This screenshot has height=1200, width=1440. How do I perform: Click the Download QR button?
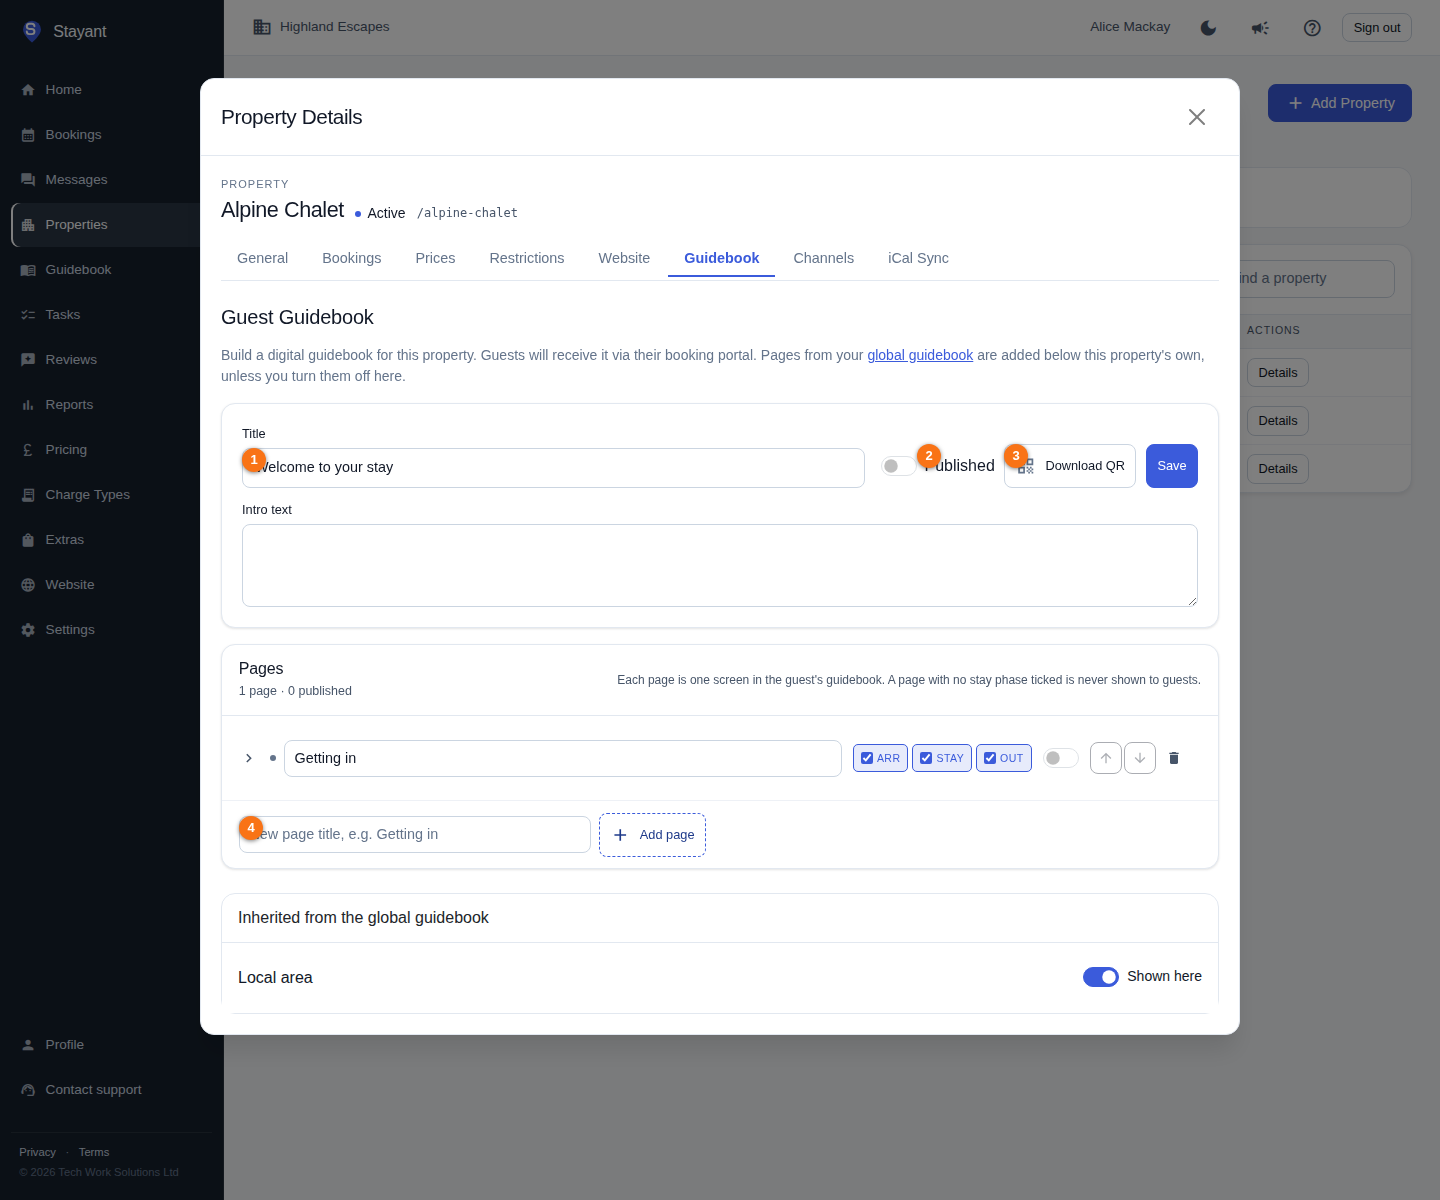tap(1070, 466)
